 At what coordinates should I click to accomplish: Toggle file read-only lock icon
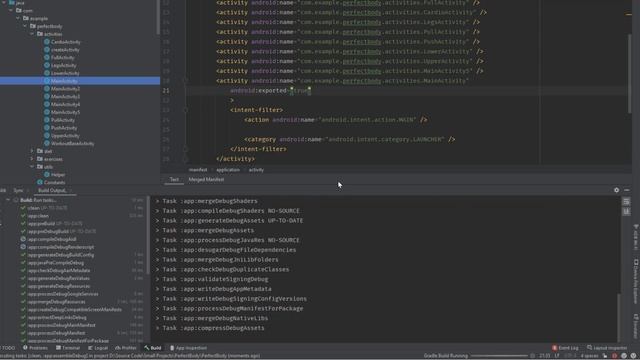pyautogui.click(x=605, y=356)
